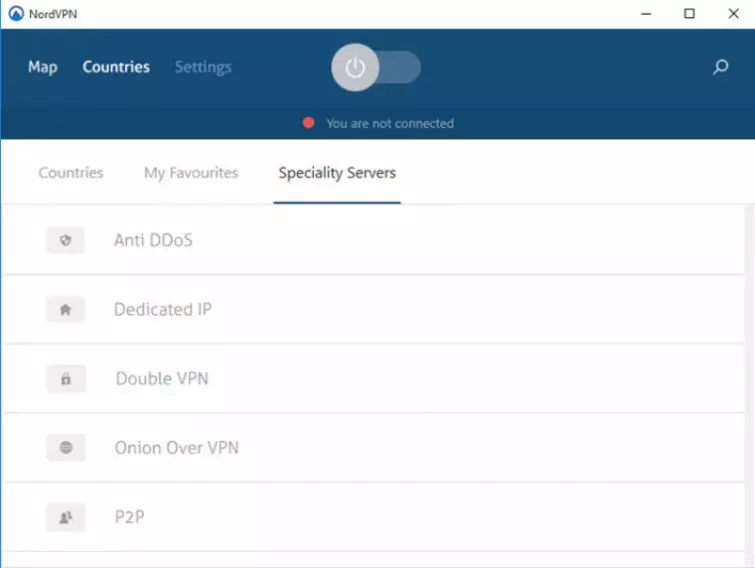Select the Speciality Servers tab

[x=337, y=173]
